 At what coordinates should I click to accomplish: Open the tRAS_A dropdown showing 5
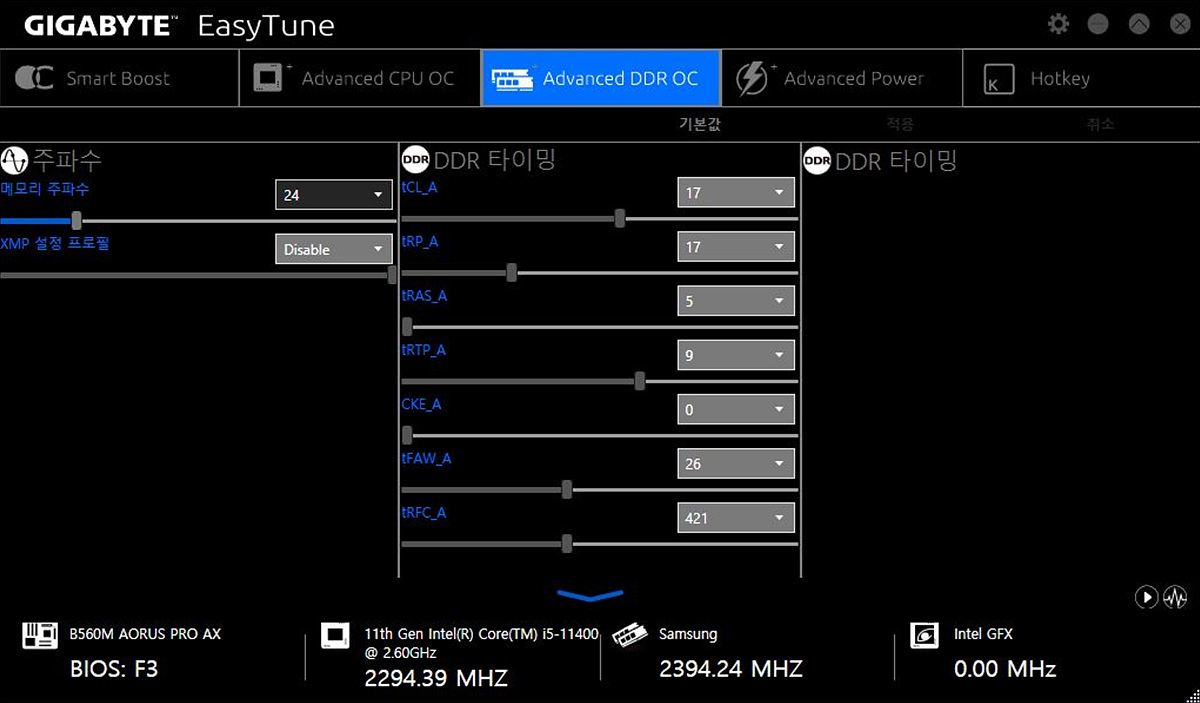coord(736,301)
